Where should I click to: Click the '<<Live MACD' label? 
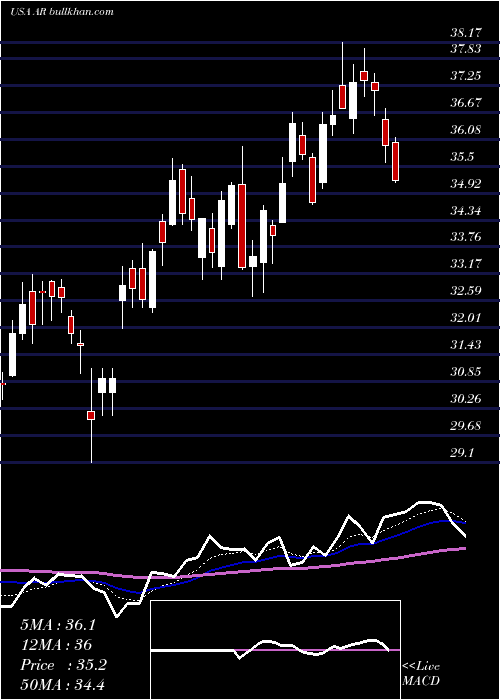click(421, 673)
